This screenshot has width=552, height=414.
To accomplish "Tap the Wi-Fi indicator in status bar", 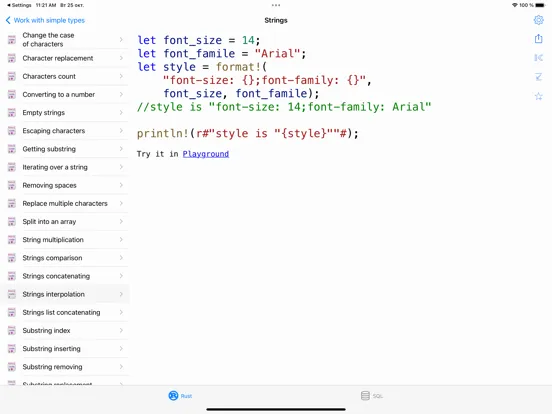I will tap(515, 5).
